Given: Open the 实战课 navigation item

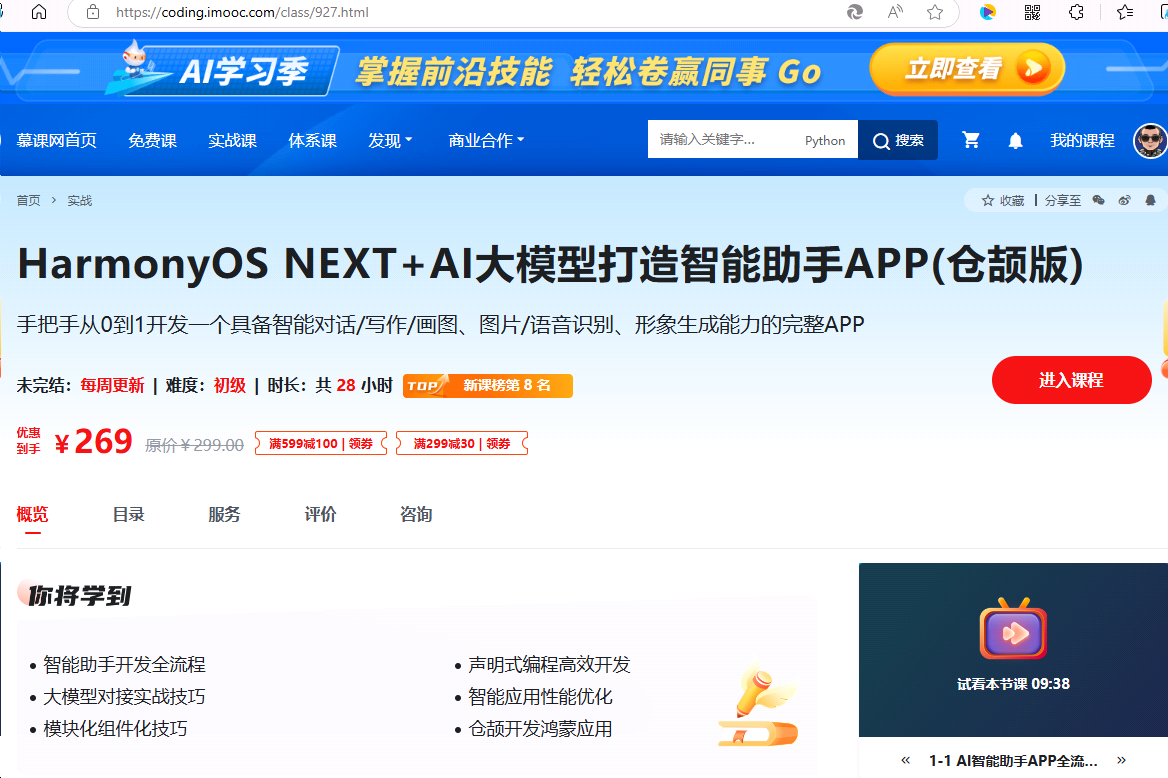Looking at the screenshot, I should pyautogui.click(x=232, y=140).
